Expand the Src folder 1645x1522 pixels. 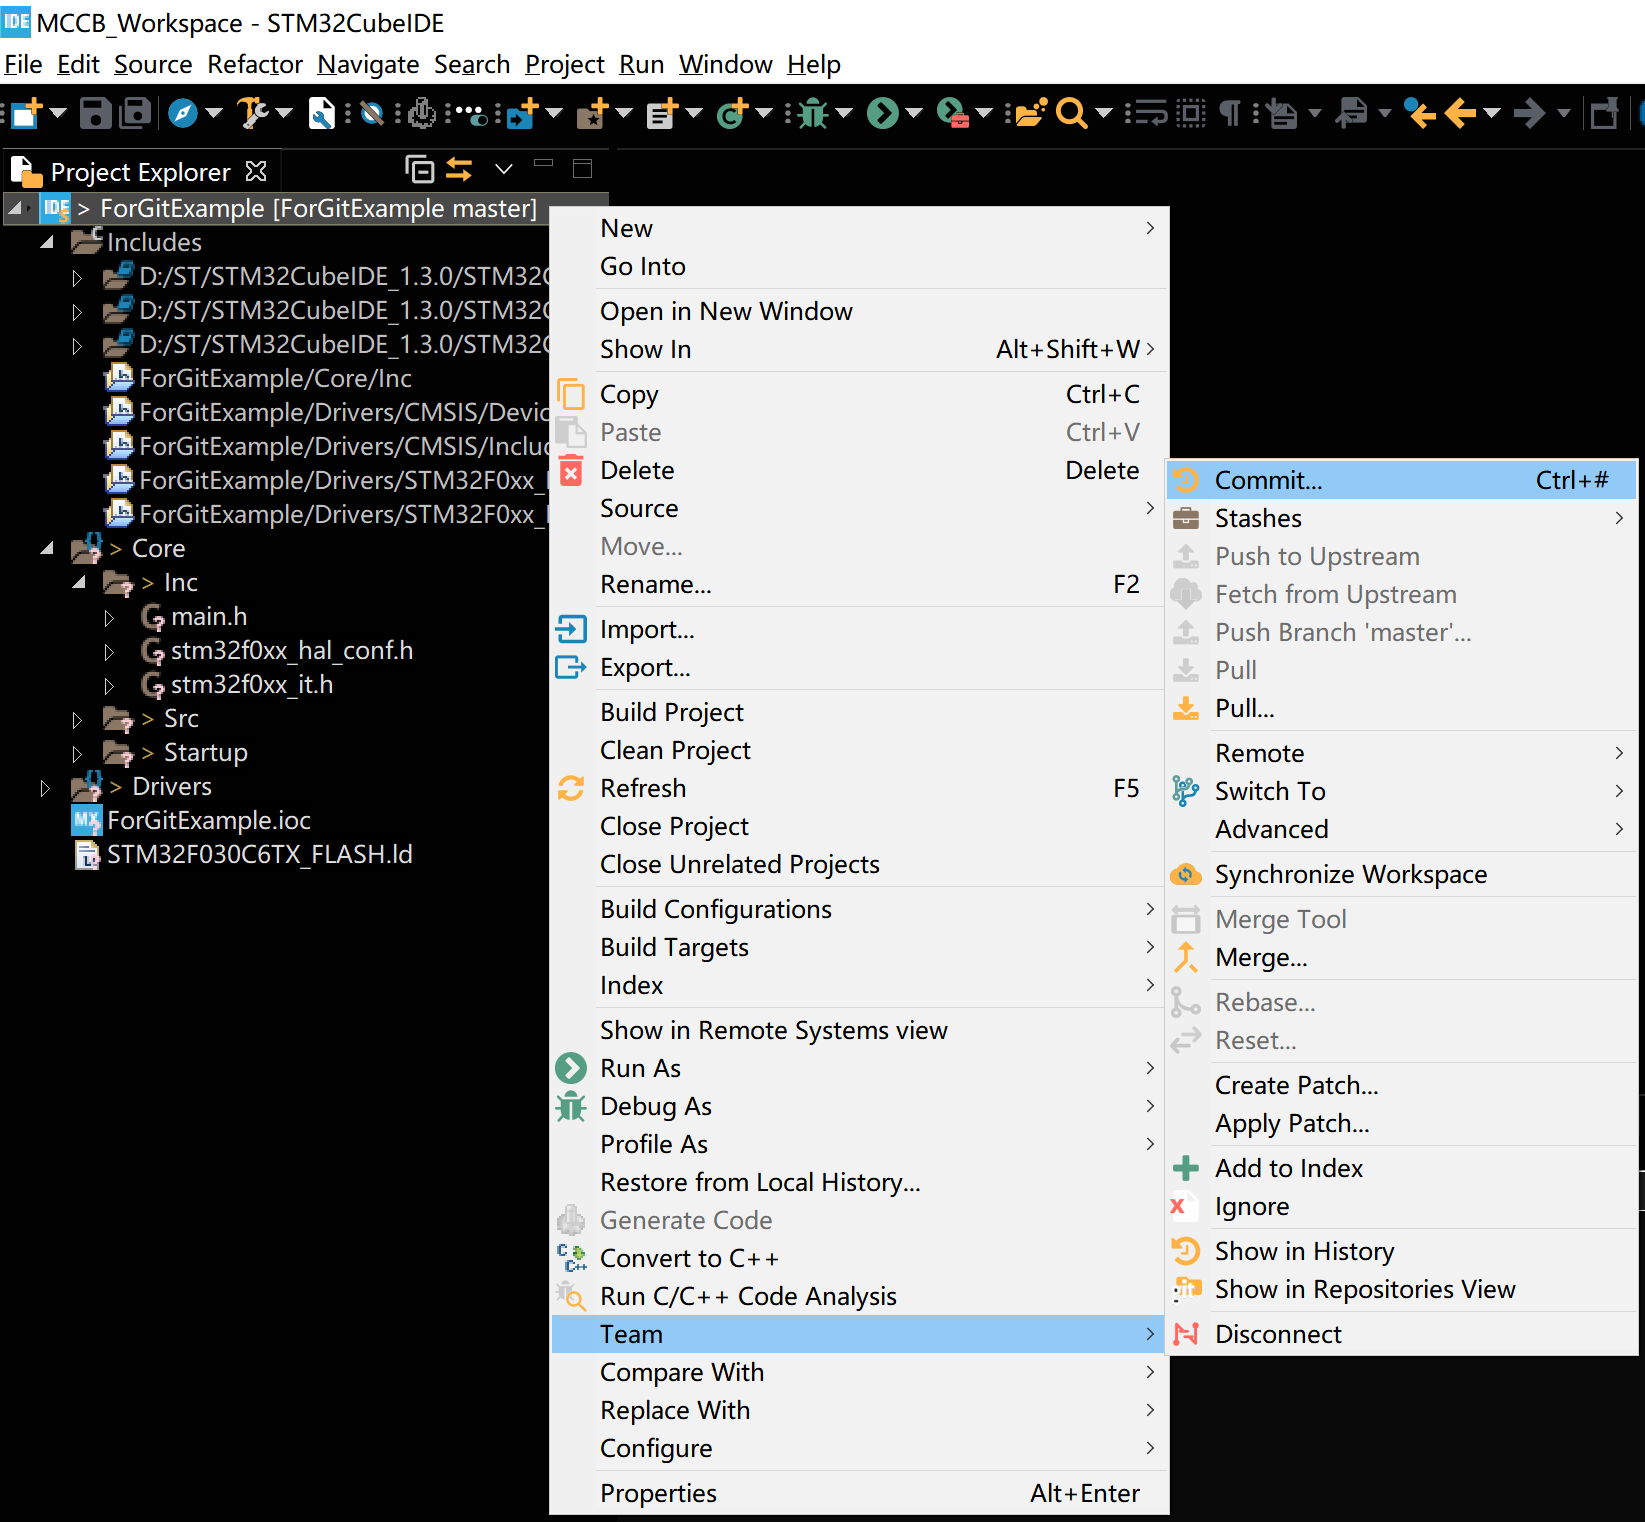pos(78,718)
